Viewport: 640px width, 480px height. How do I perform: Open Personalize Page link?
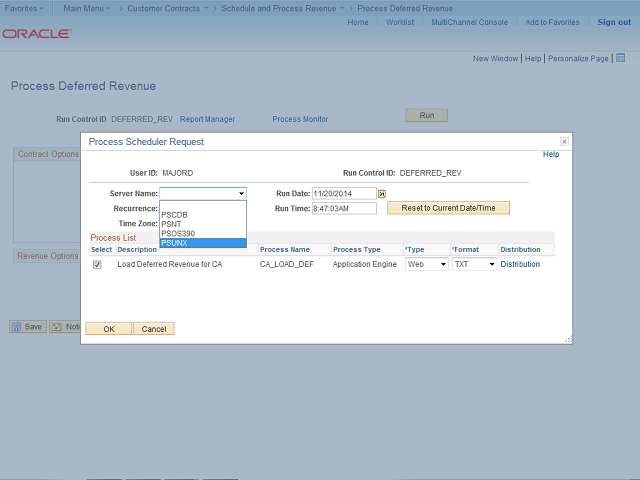[x=578, y=58]
